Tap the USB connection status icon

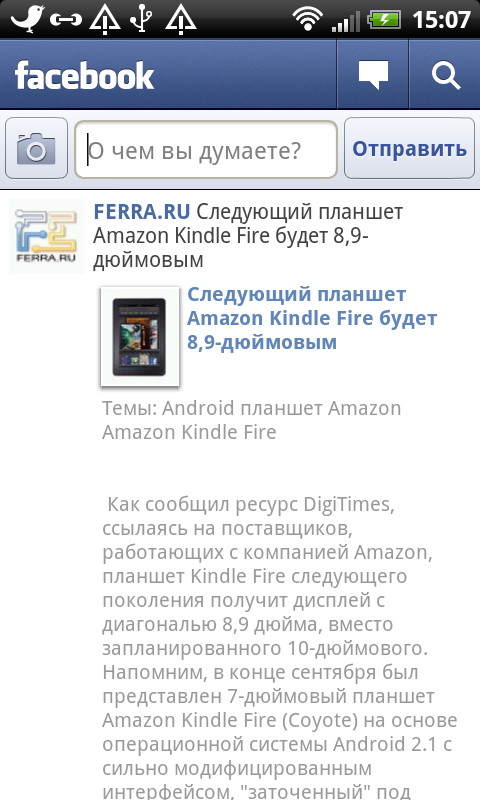[141, 19]
